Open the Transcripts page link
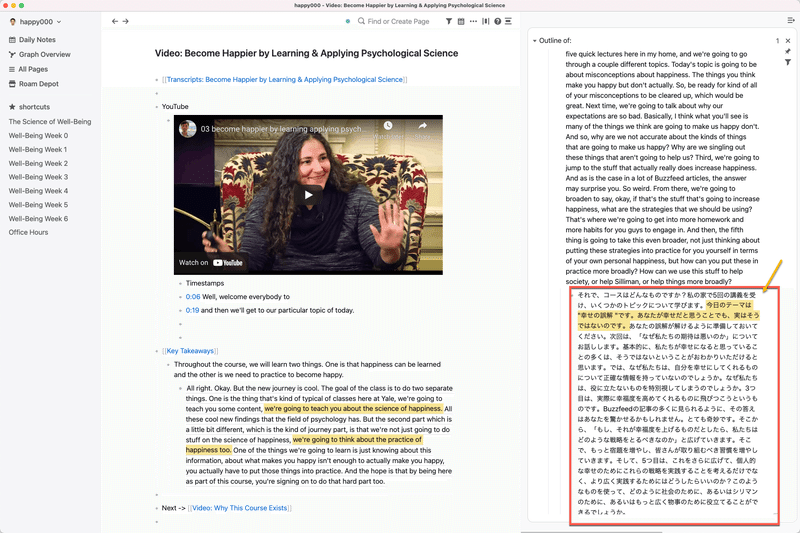The height and width of the screenshot is (533, 800). pos(284,80)
